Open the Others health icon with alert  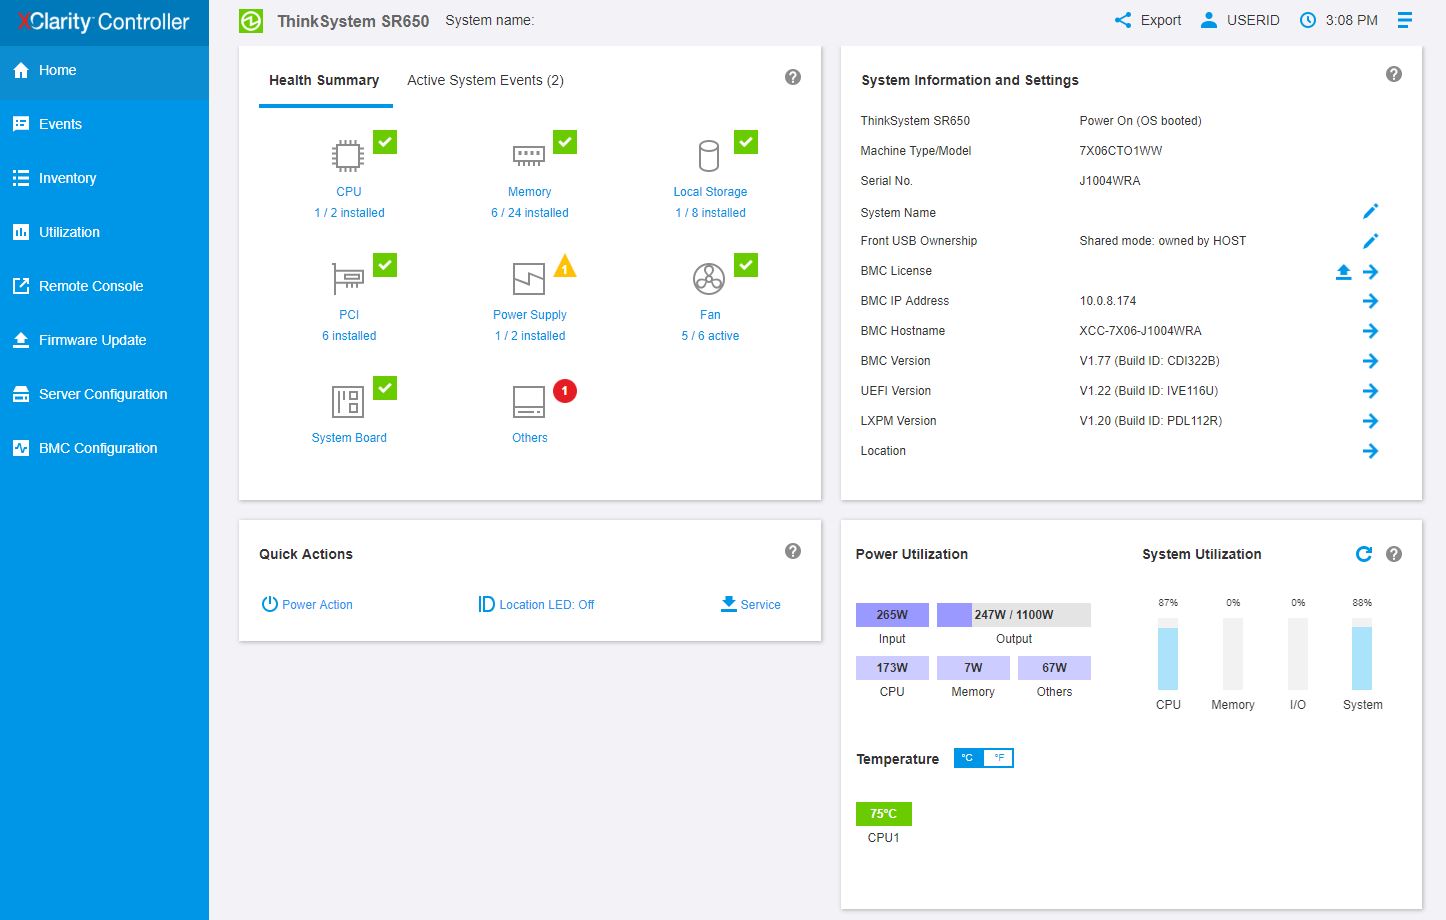pos(529,402)
